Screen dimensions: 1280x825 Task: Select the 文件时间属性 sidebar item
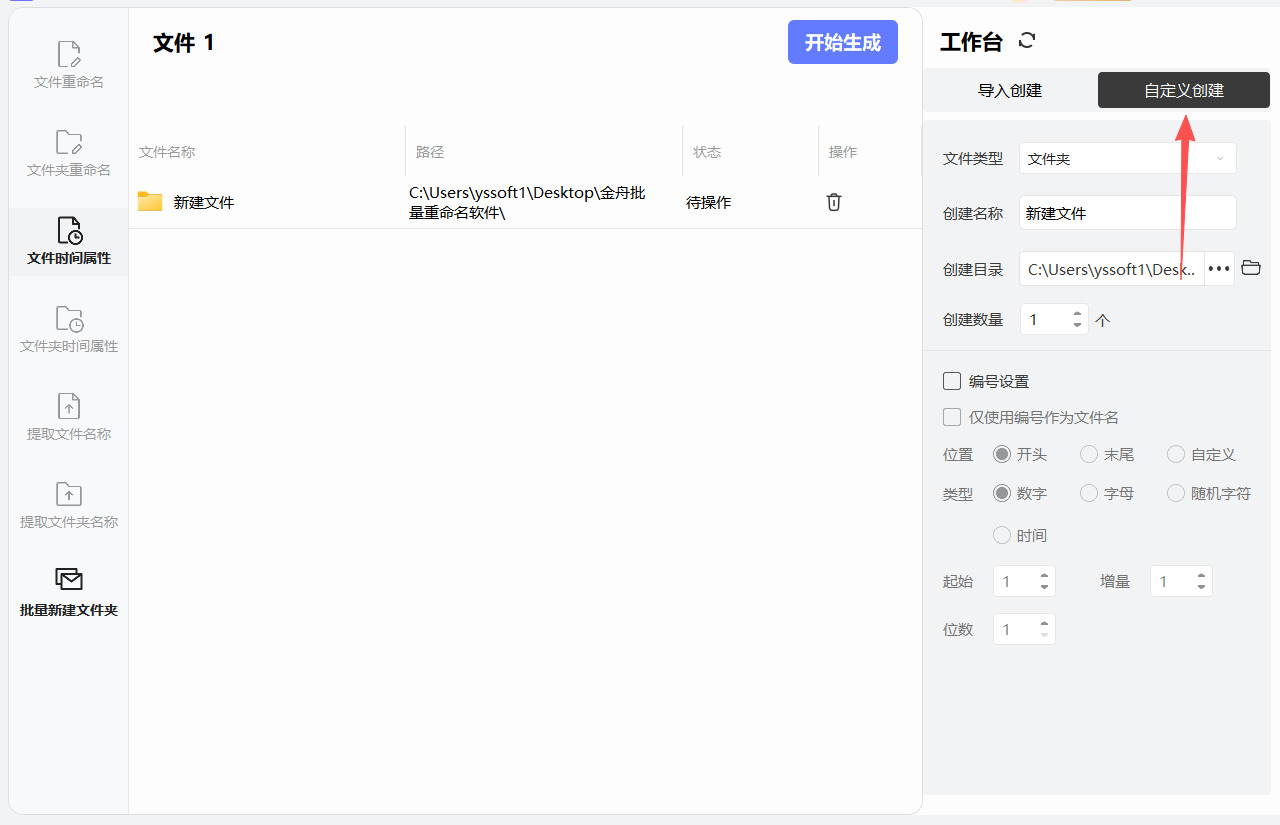click(68, 241)
